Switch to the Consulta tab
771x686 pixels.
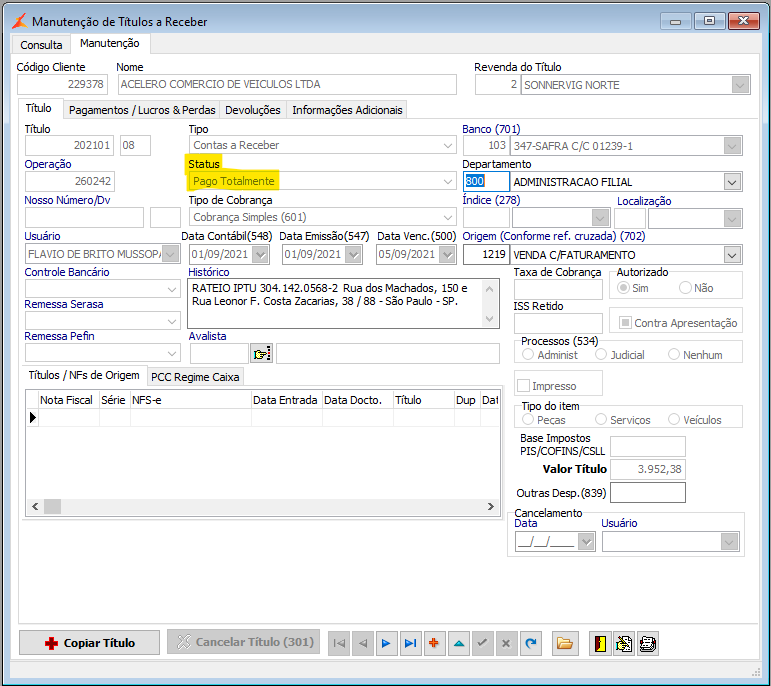(x=41, y=45)
